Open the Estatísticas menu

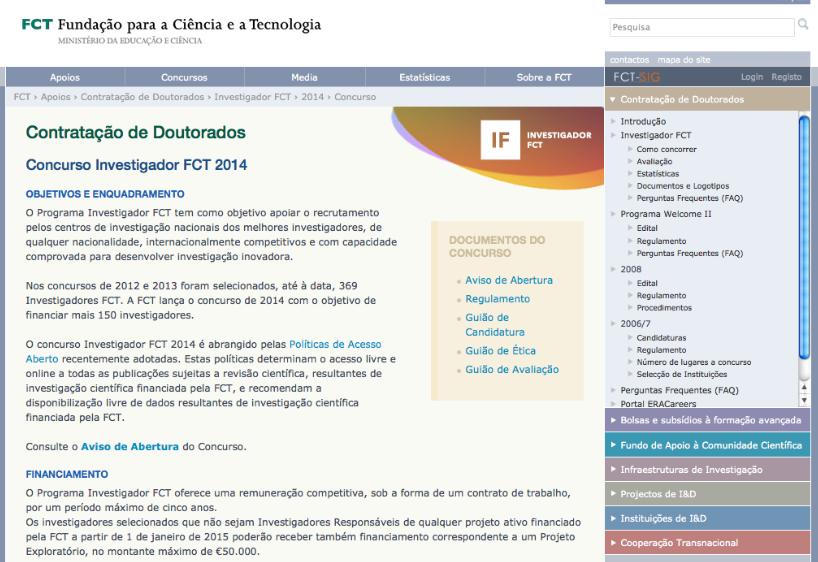[x=425, y=77]
